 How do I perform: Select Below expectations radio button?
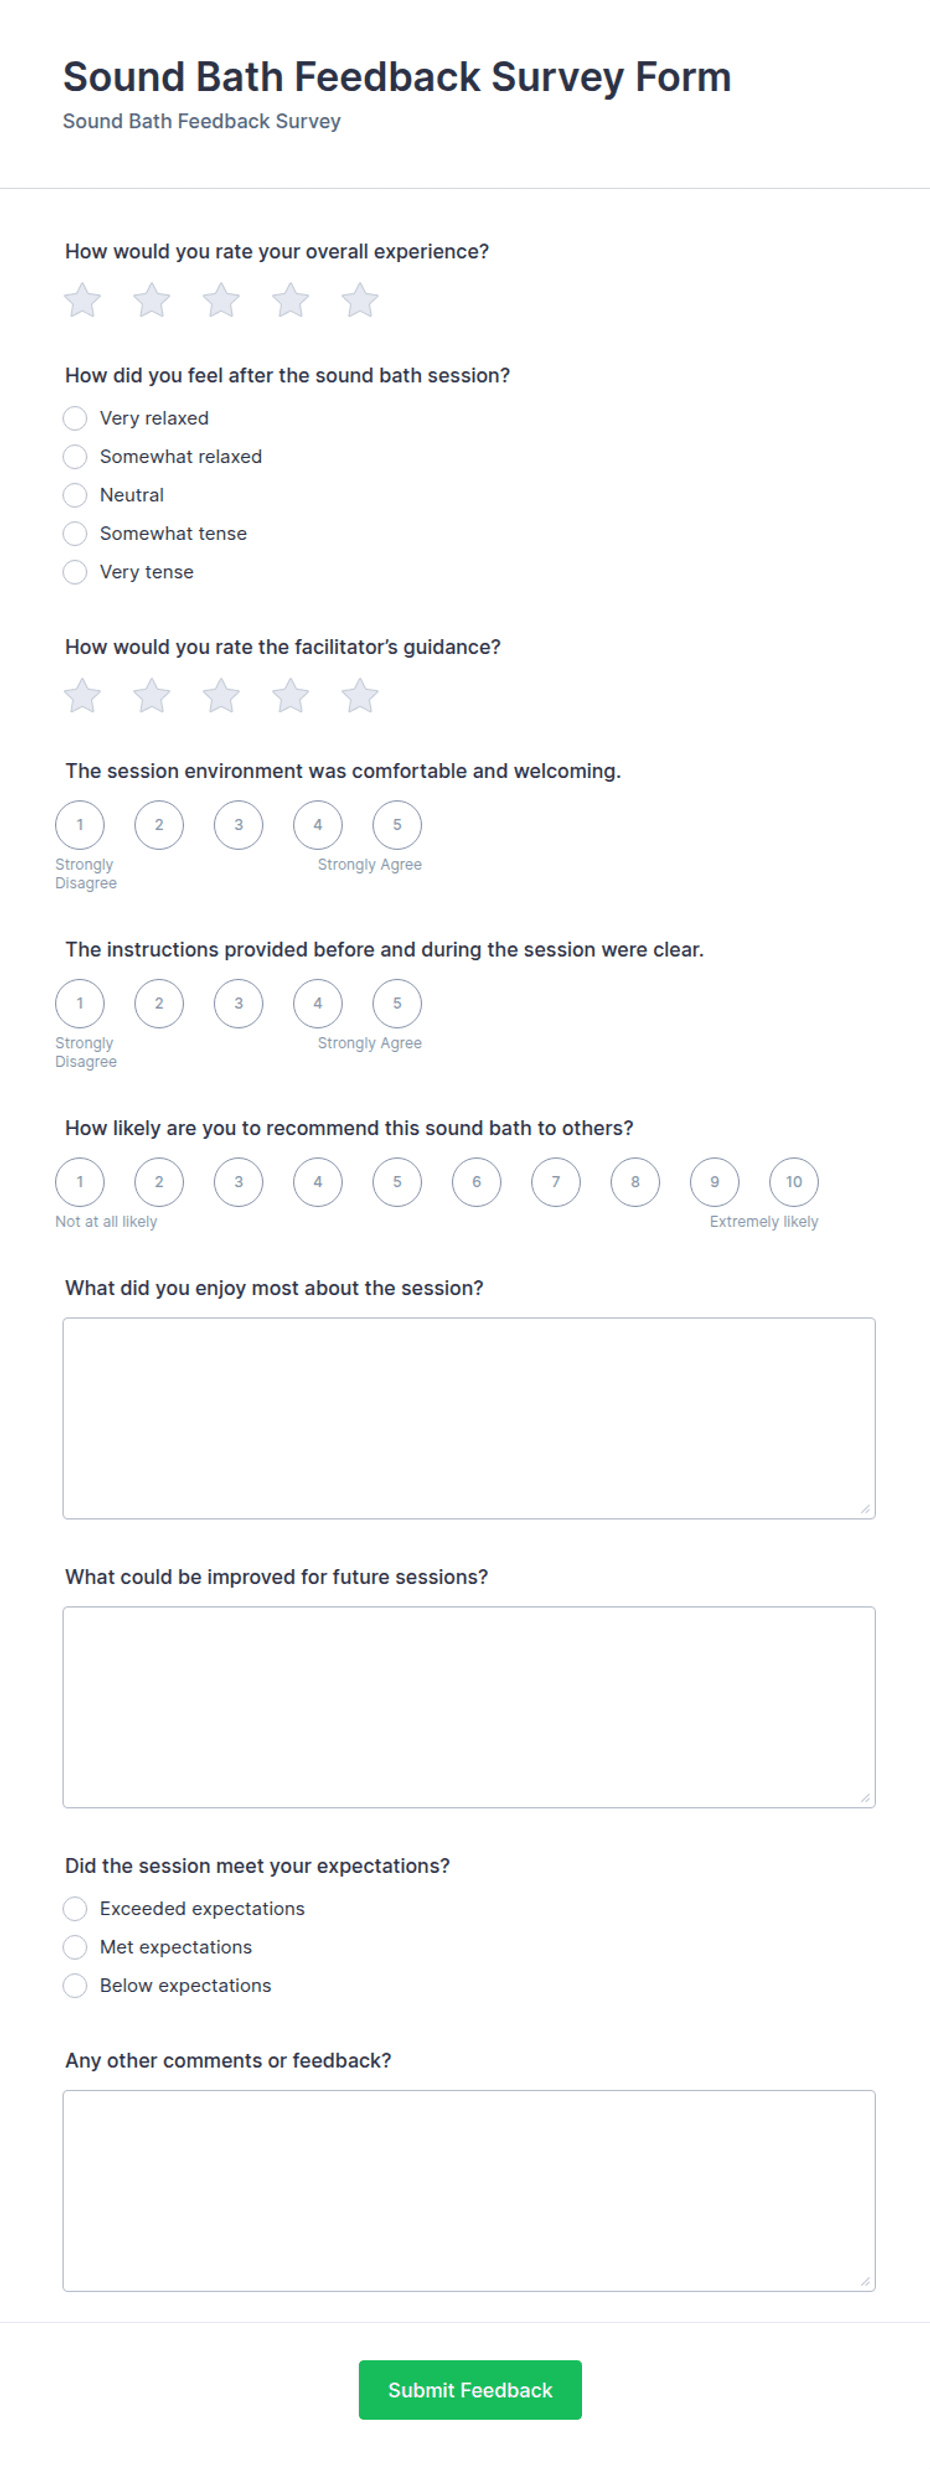point(75,1986)
